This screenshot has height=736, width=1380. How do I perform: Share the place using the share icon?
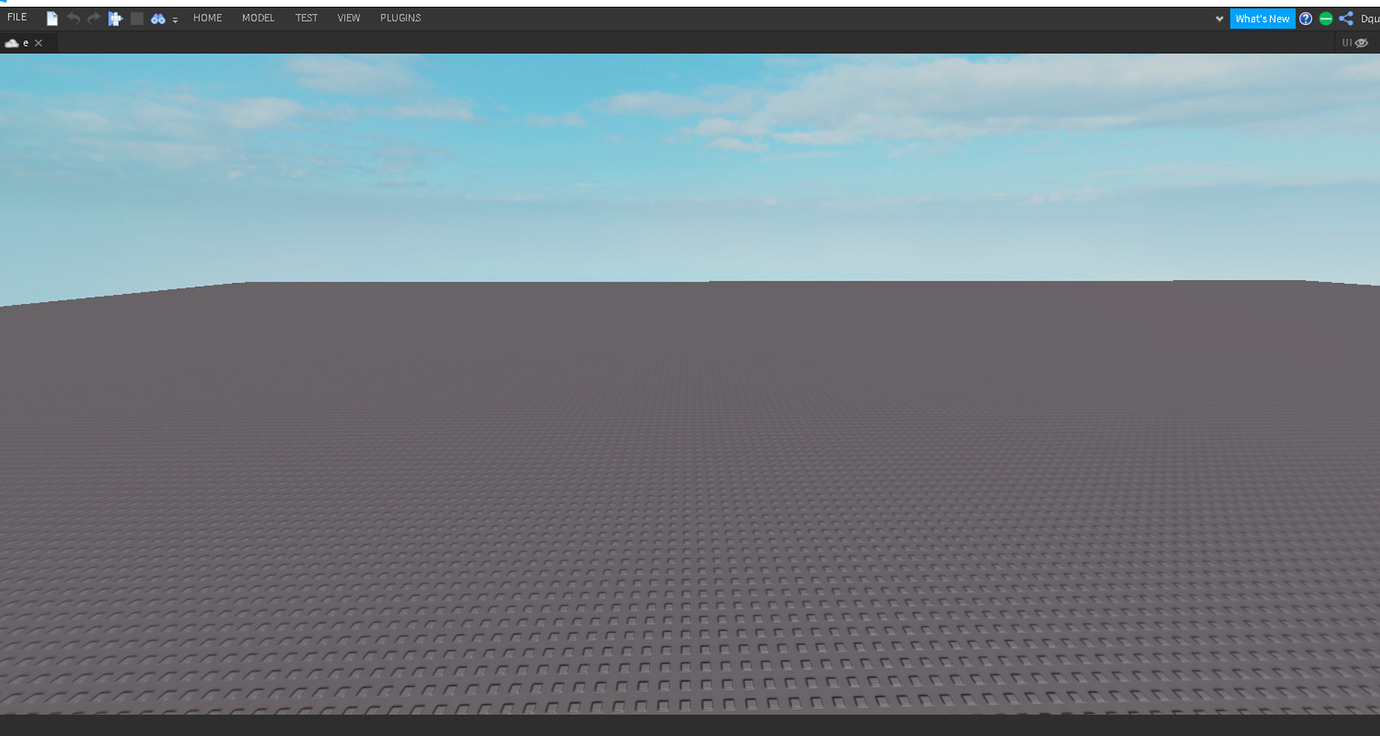coord(1344,18)
